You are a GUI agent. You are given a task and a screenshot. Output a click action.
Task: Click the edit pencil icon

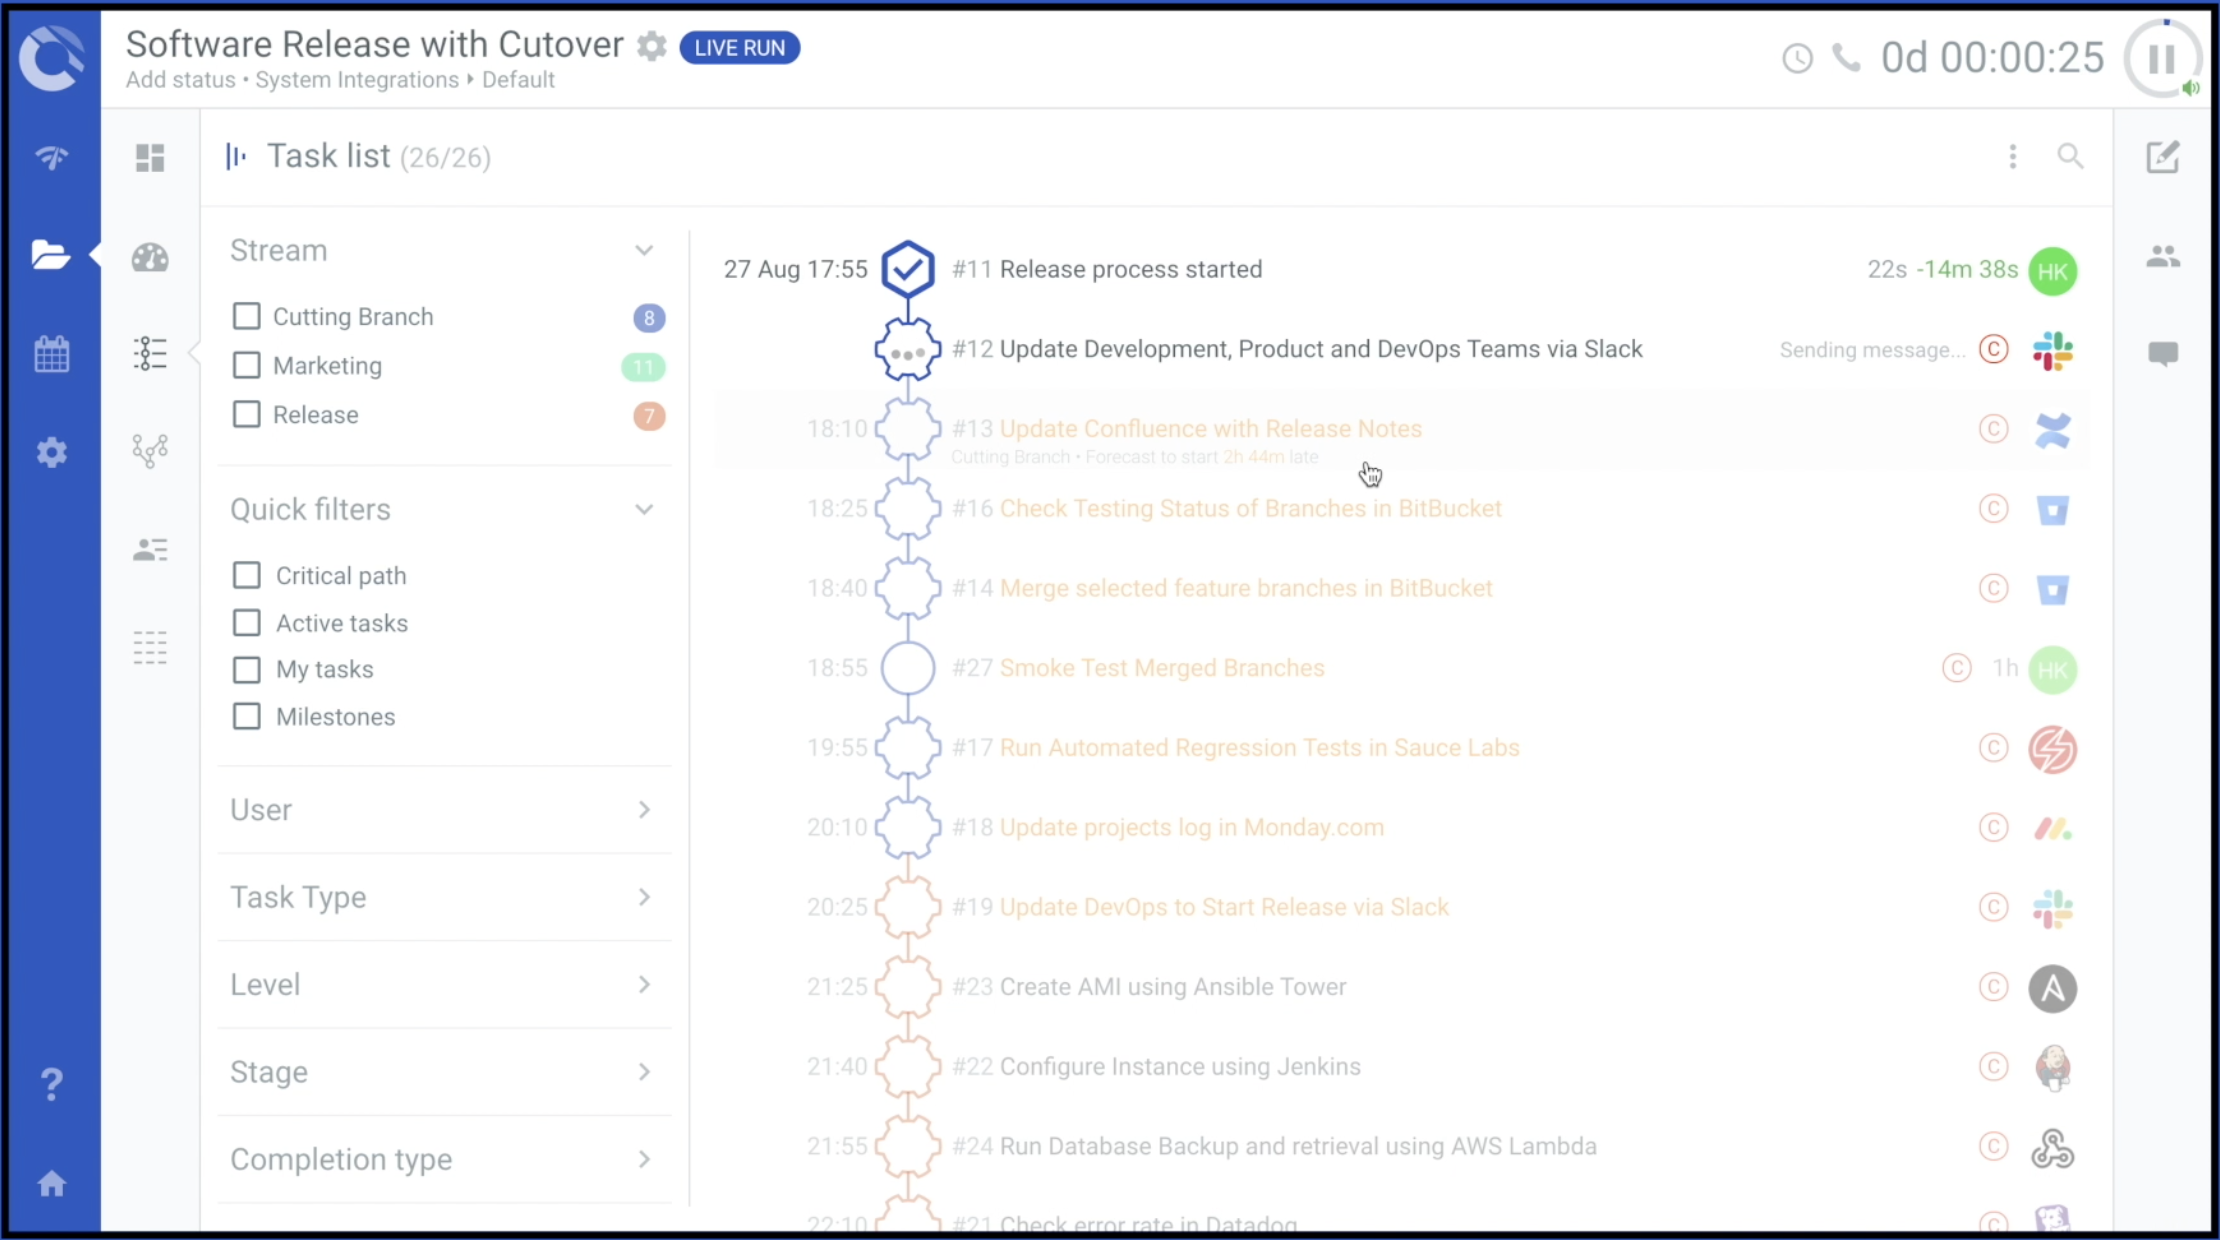click(2163, 156)
